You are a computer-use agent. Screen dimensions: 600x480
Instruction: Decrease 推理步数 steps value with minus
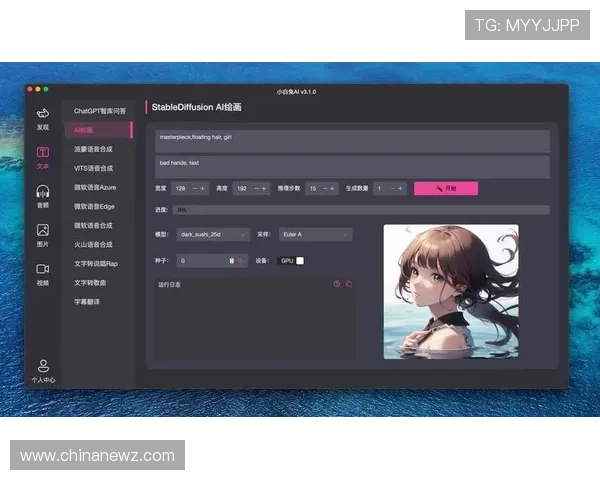[x=325, y=188]
